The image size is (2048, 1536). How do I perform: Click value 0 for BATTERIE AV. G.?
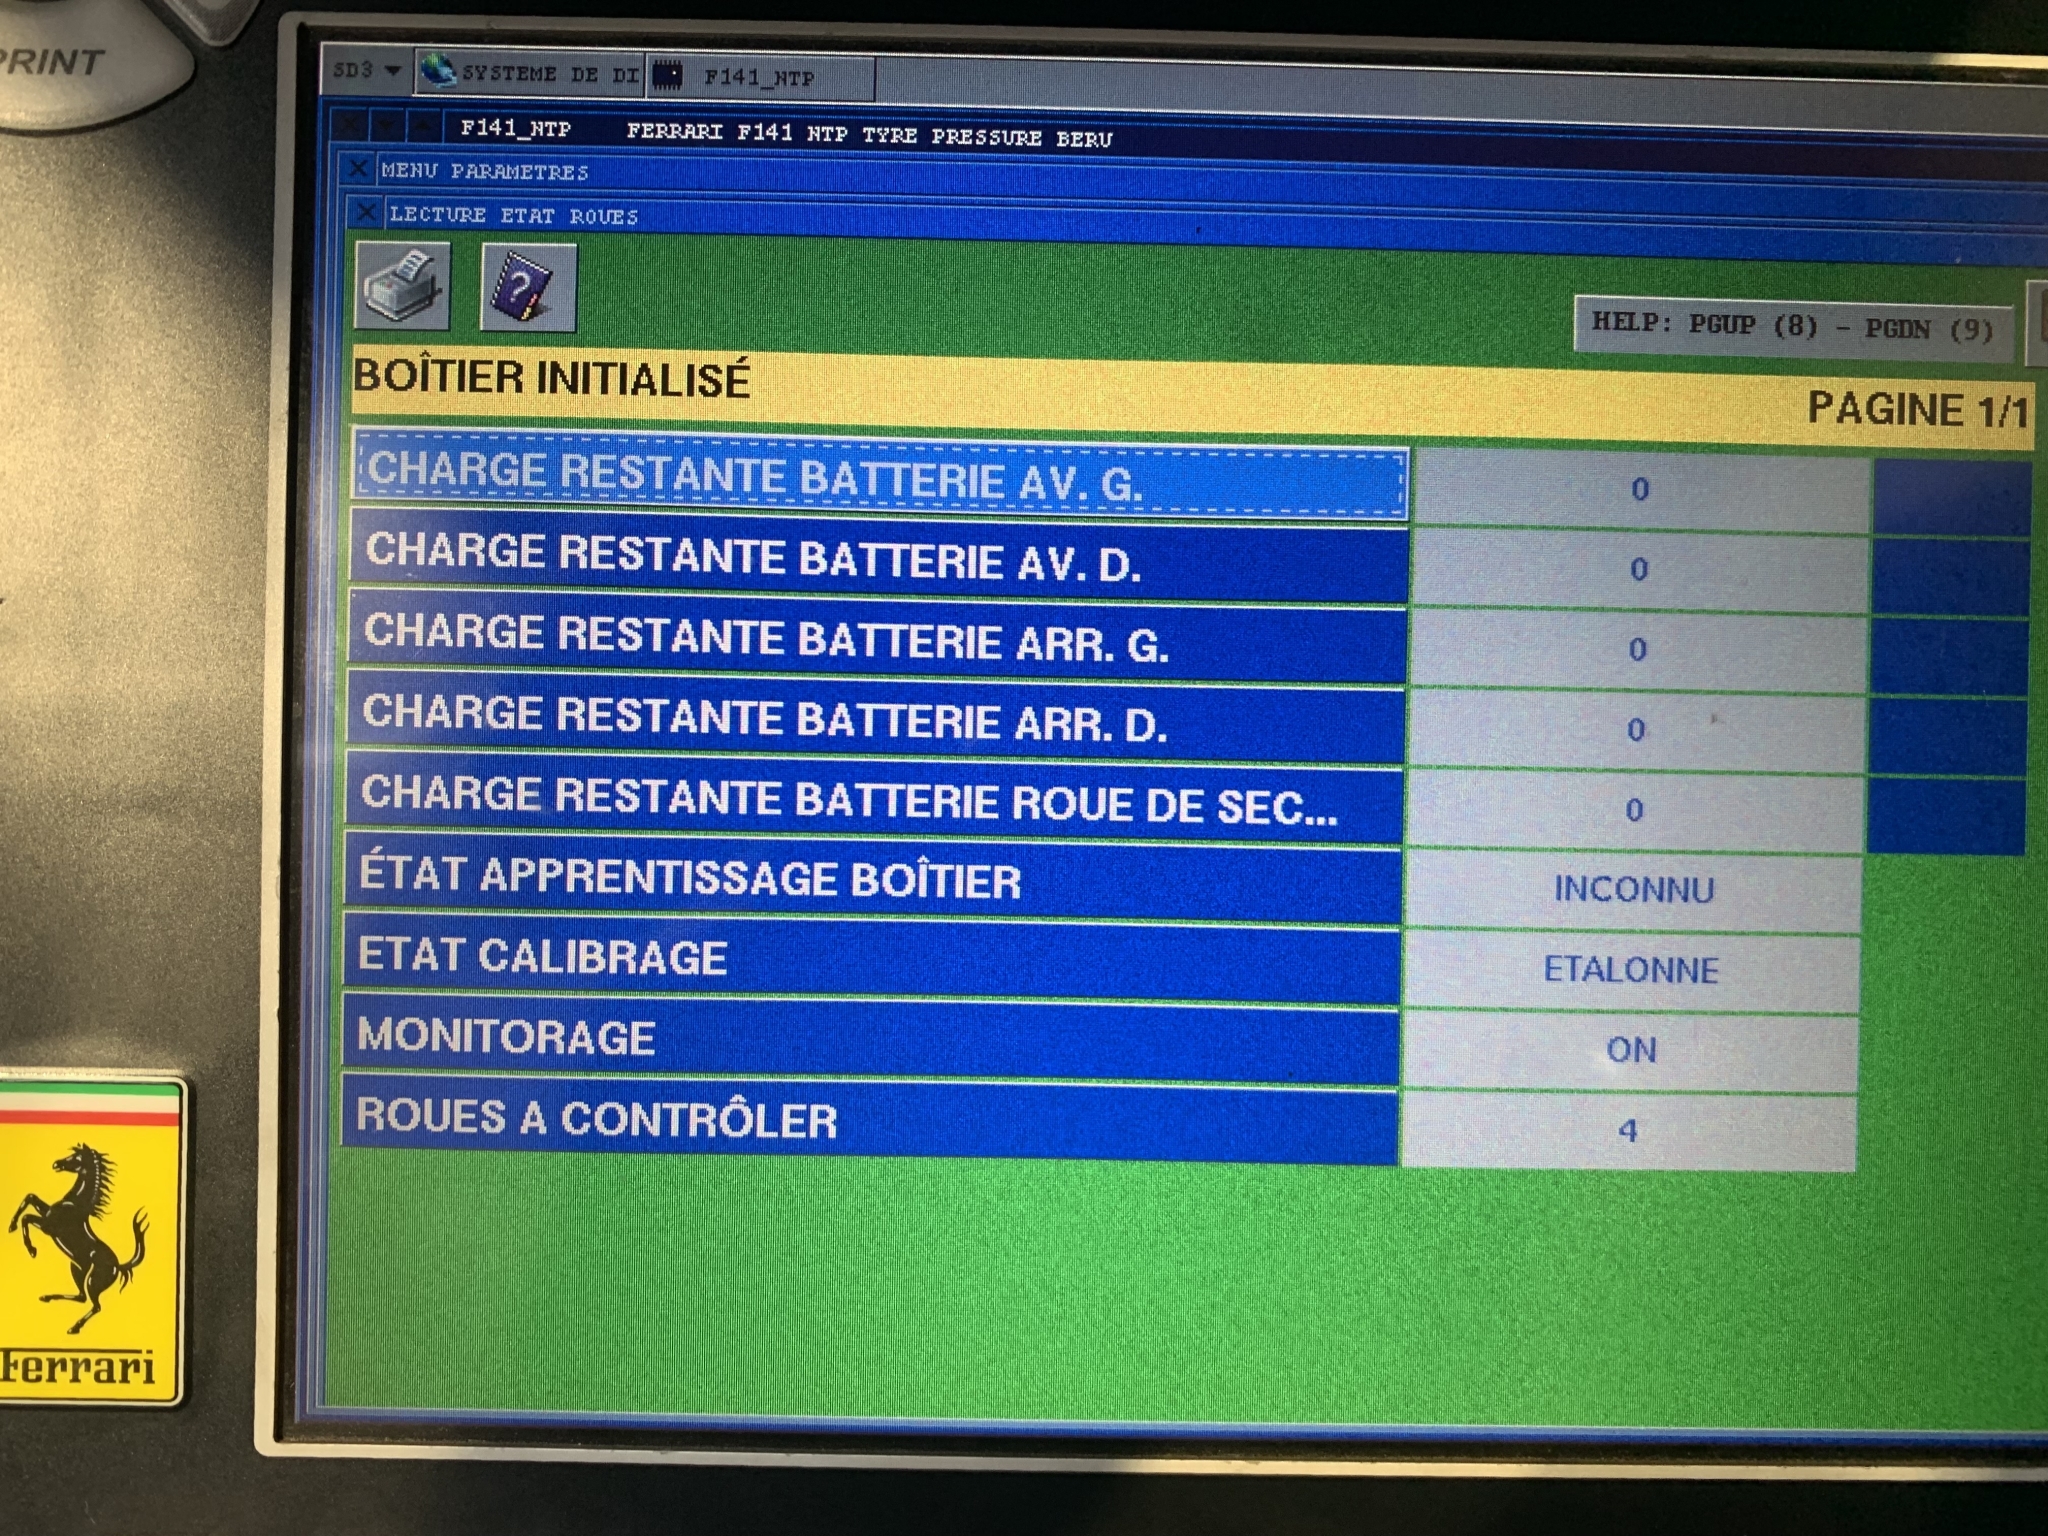(1641, 489)
